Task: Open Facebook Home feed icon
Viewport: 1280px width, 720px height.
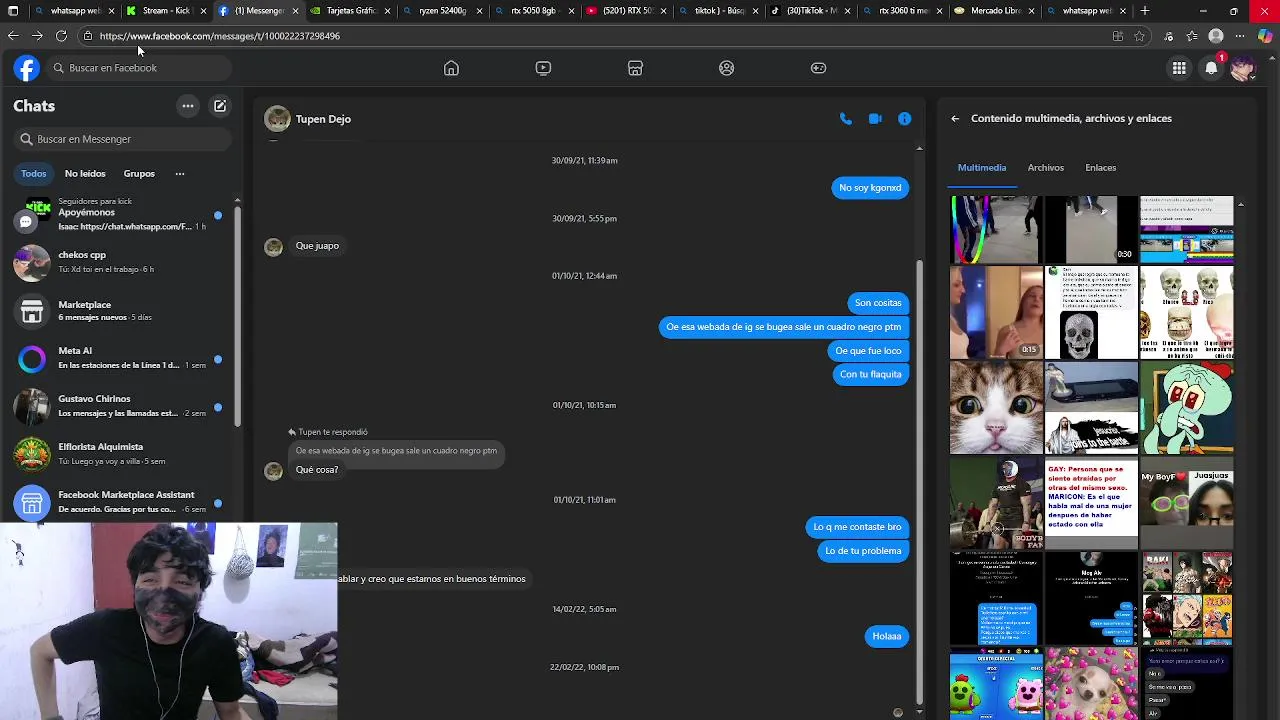Action: pos(451,68)
